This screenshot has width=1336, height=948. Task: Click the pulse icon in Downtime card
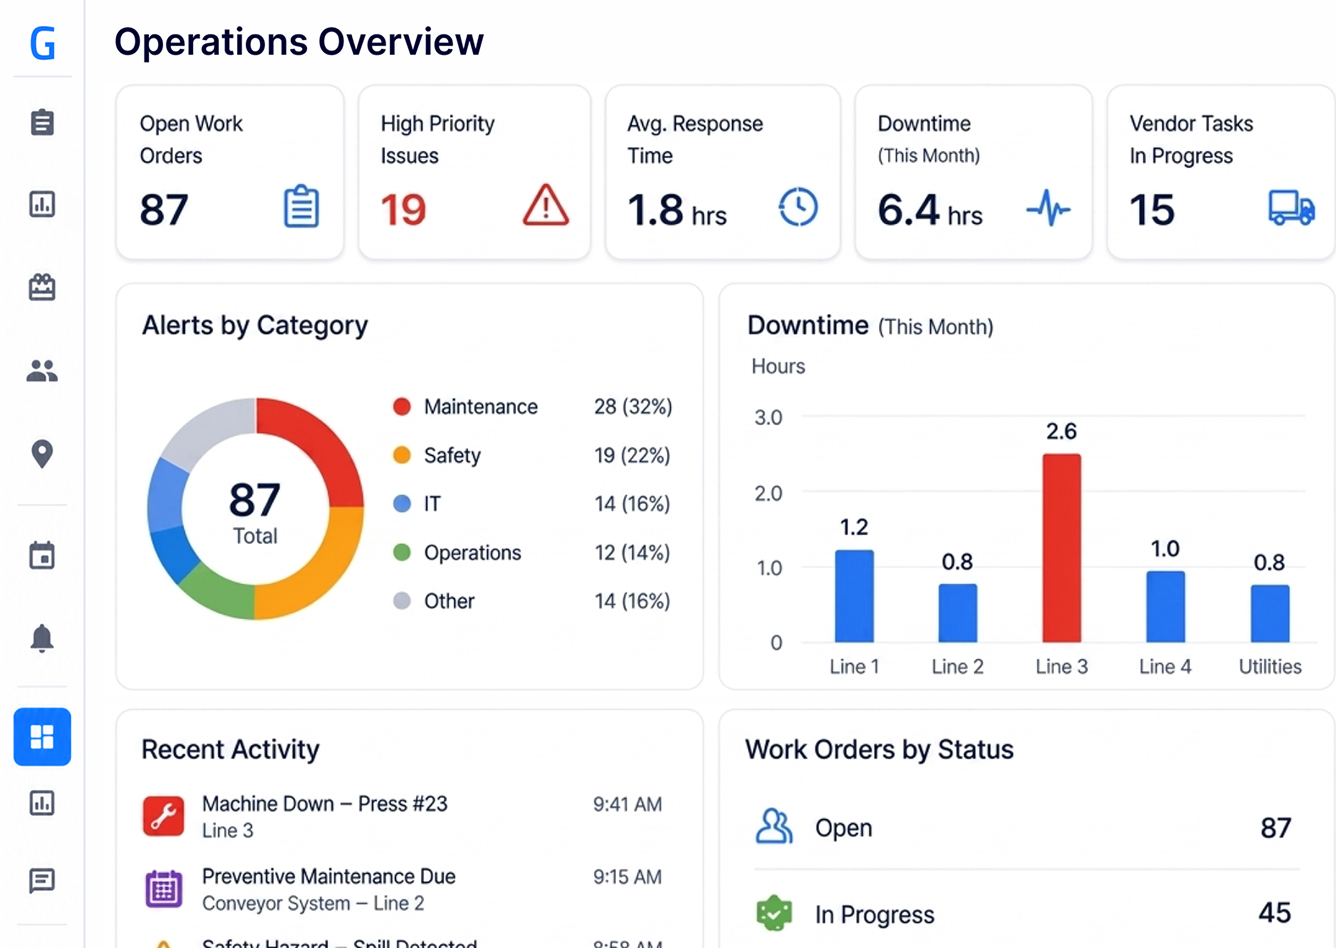[x=1048, y=208]
